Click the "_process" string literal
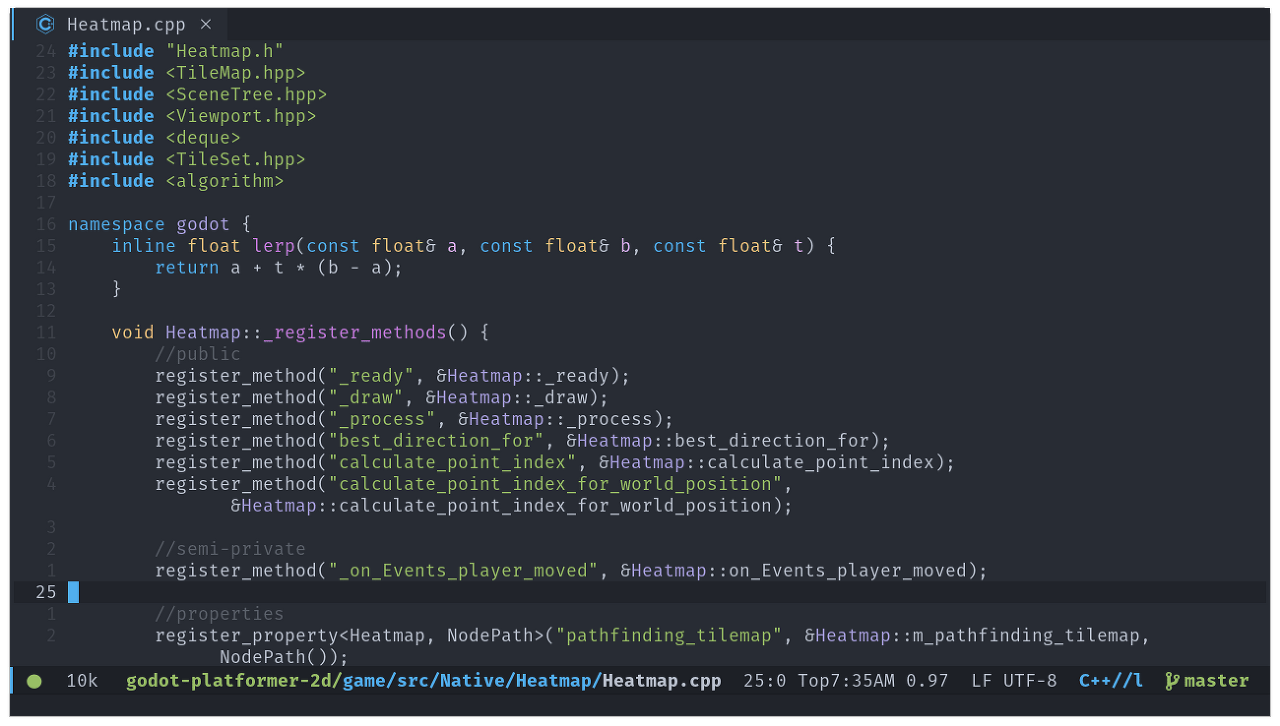The image size is (1280, 726). [x=382, y=419]
